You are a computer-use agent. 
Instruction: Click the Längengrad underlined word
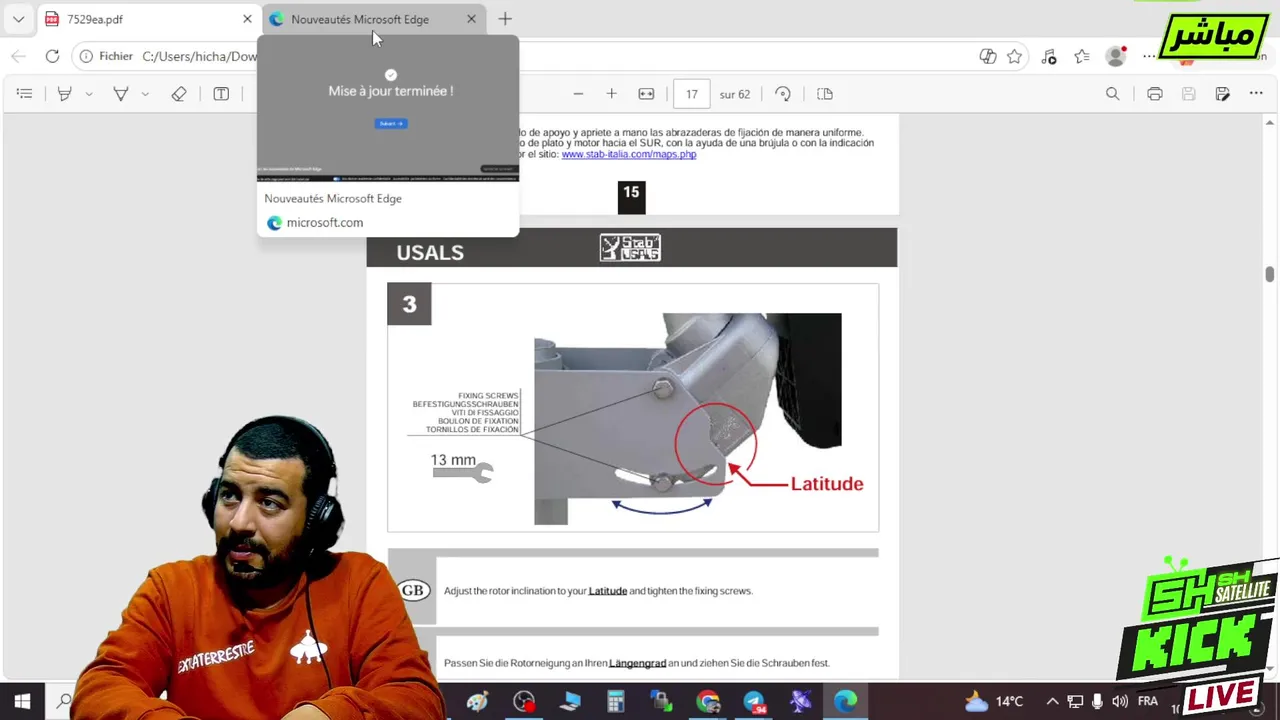(637, 663)
